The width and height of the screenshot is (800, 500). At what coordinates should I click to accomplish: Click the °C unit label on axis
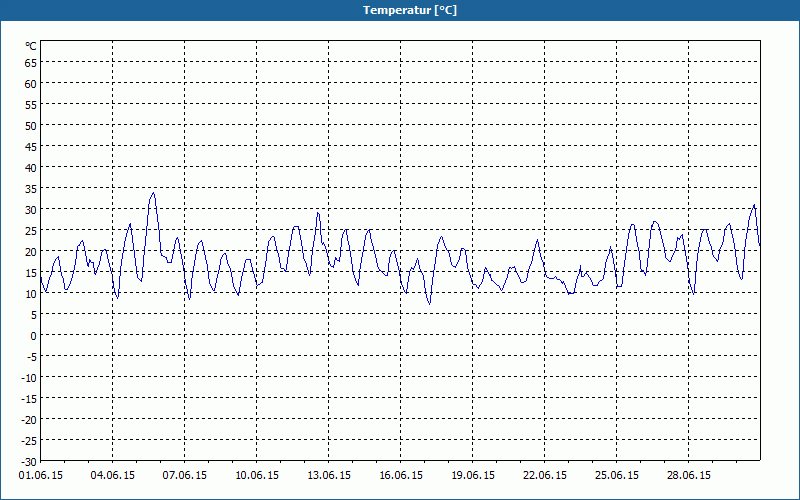click(x=31, y=46)
